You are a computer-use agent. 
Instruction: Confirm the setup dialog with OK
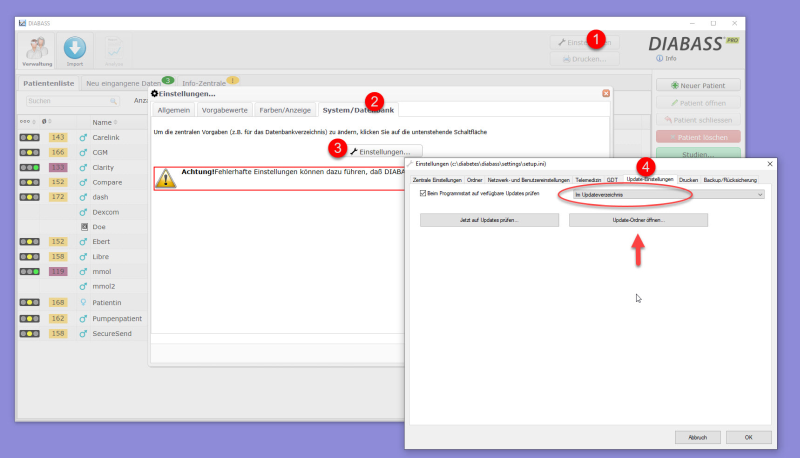pyautogui.click(x=741, y=437)
